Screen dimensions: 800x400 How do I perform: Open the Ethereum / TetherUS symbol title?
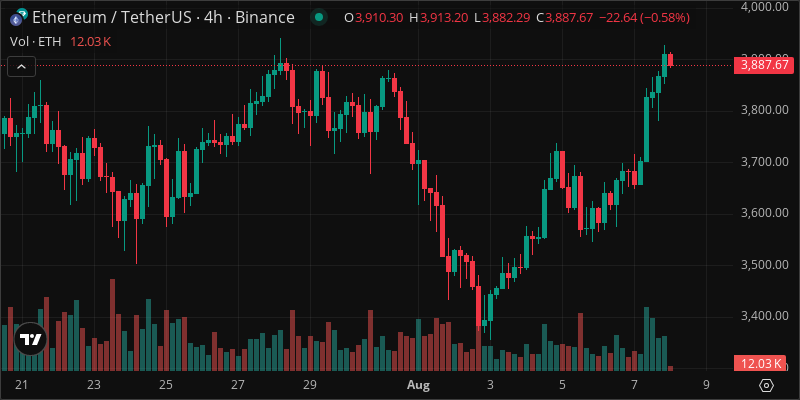tap(163, 17)
